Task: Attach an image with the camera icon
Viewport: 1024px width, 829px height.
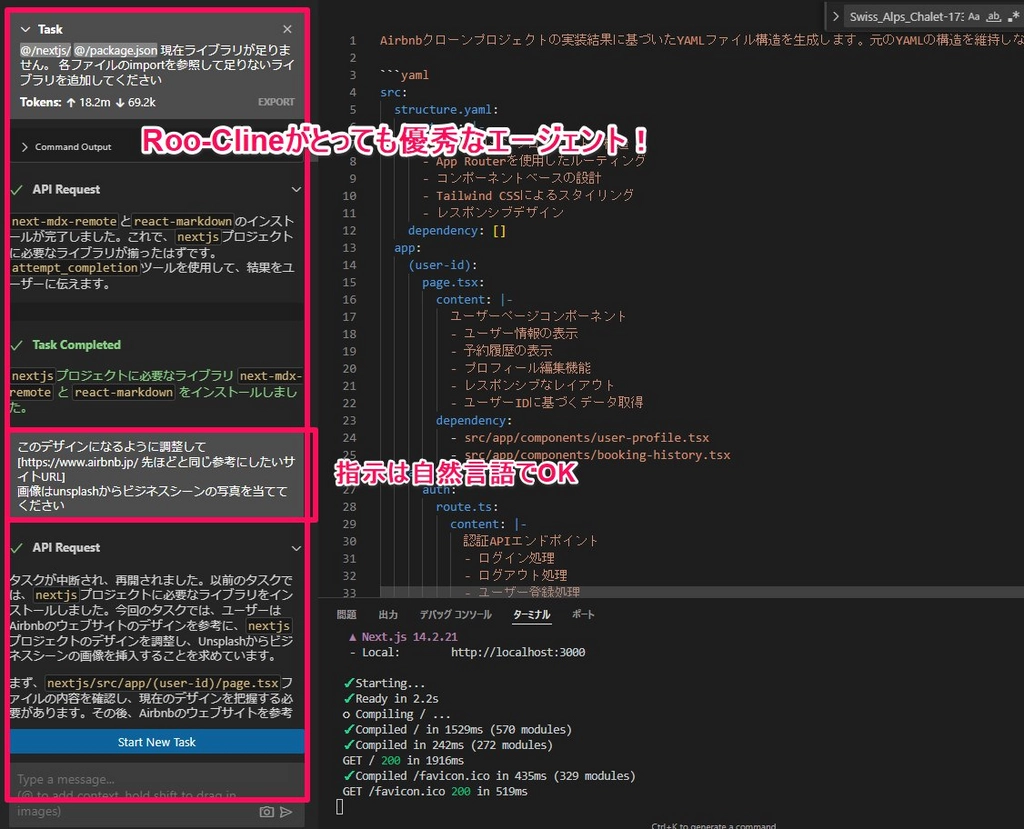Action: [266, 811]
